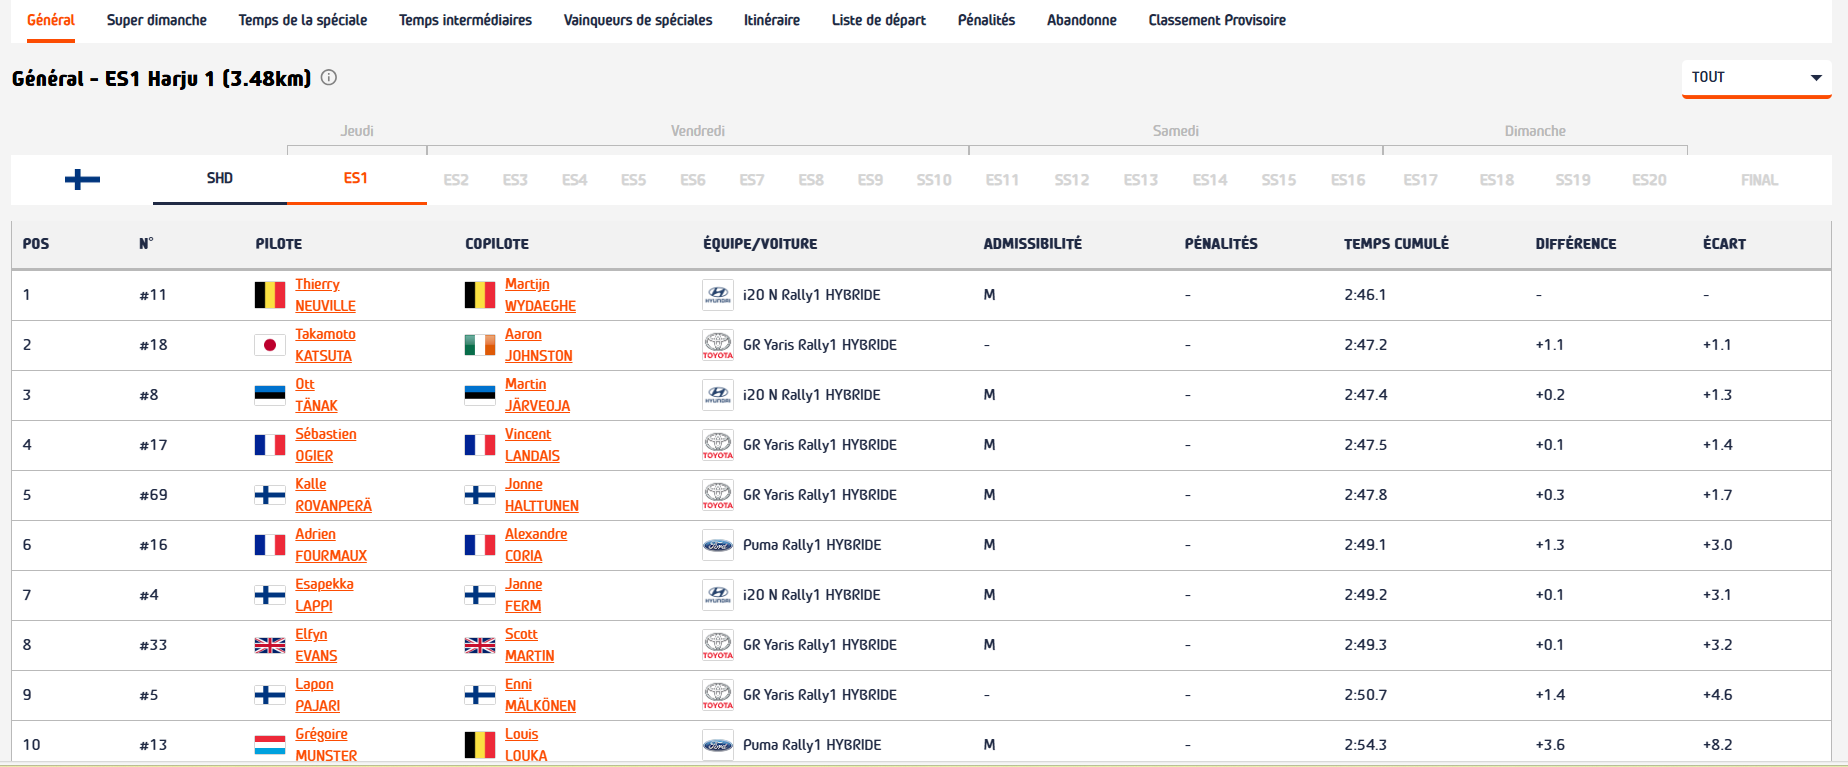Click Irish flag beside Aaron Johnston
Screen dimensions: 1848x767
(x=480, y=345)
